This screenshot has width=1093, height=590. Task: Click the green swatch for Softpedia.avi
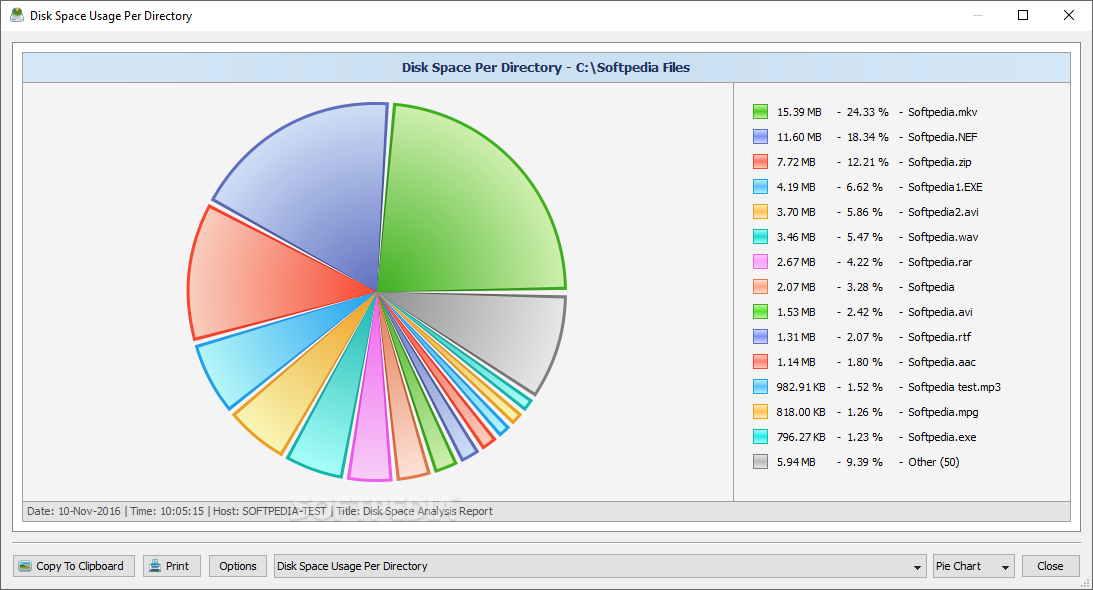[x=760, y=312]
